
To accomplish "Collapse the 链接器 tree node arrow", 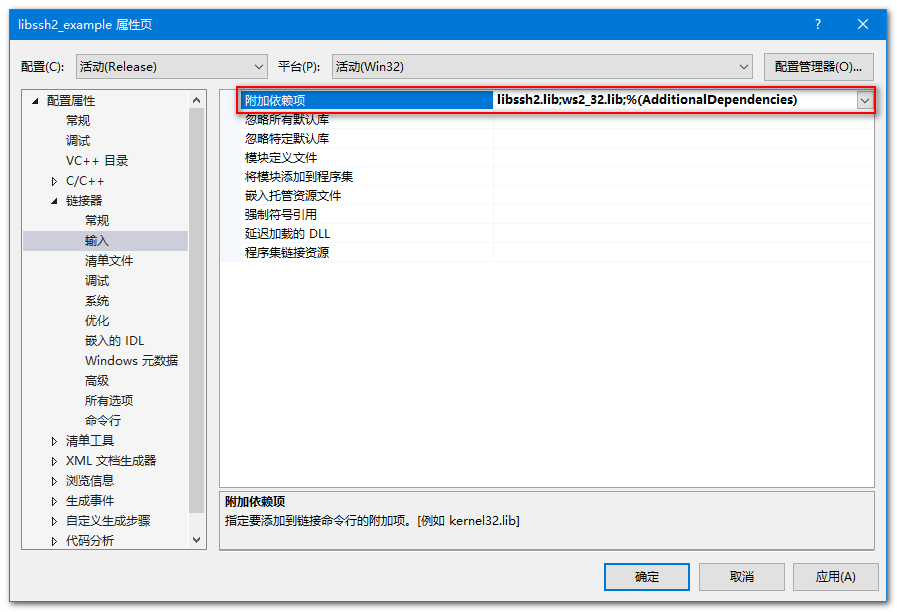I will click(54, 201).
